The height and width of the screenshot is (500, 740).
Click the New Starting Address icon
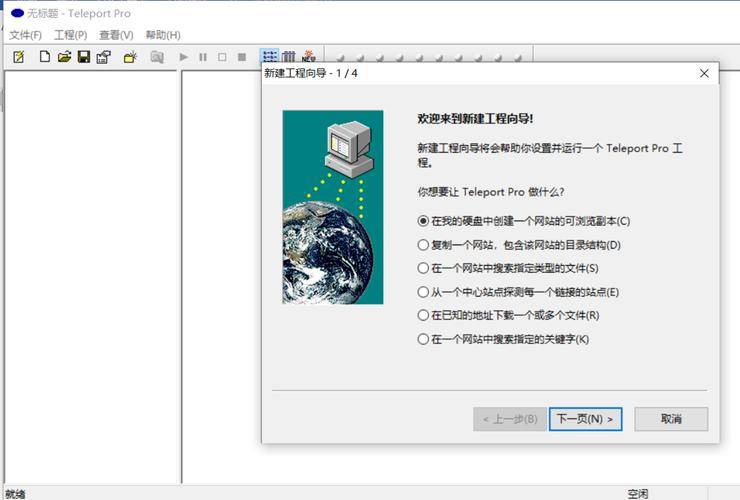click(x=130, y=57)
